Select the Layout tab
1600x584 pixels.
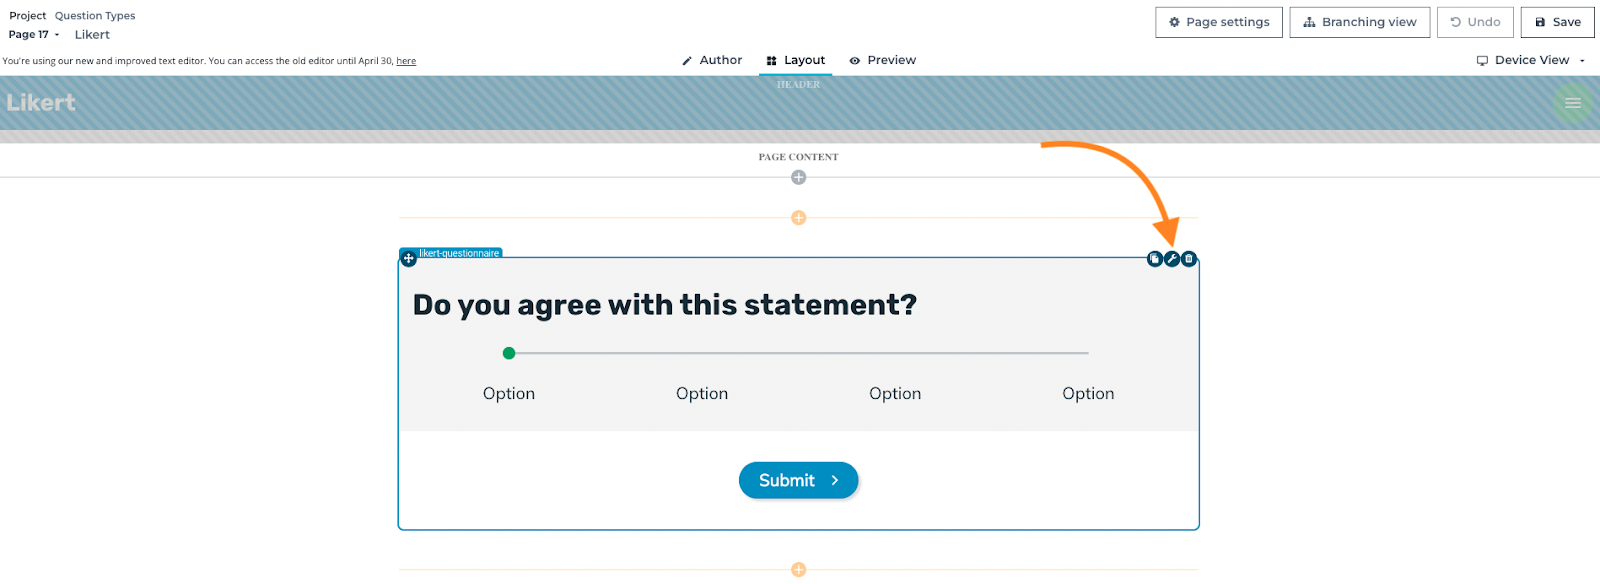(796, 61)
